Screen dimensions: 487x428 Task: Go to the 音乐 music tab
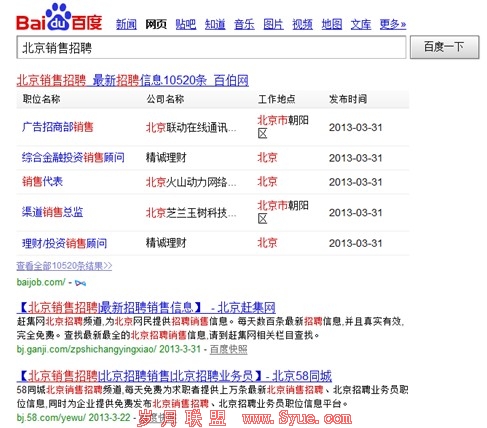[x=244, y=24]
